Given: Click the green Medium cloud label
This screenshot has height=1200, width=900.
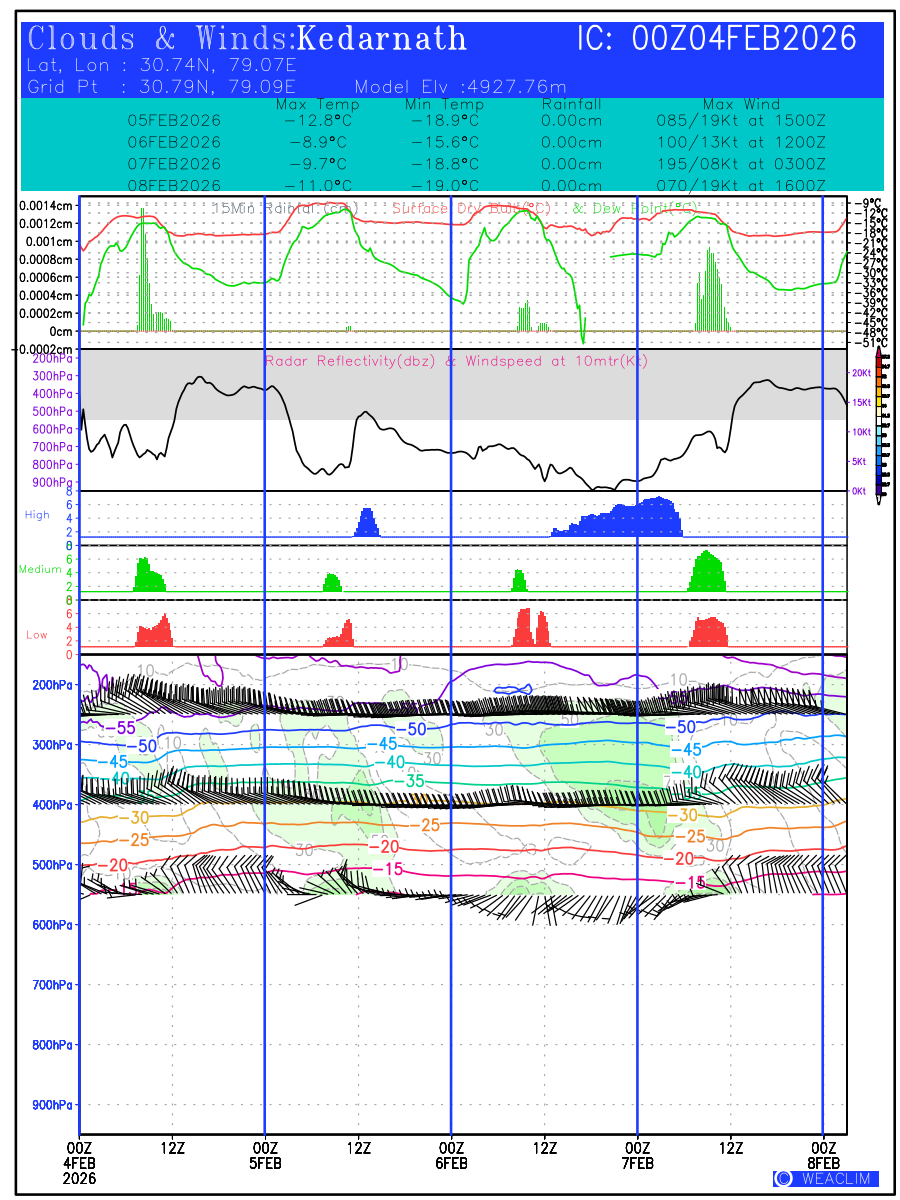Looking at the screenshot, I should click(x=40, y=570).
